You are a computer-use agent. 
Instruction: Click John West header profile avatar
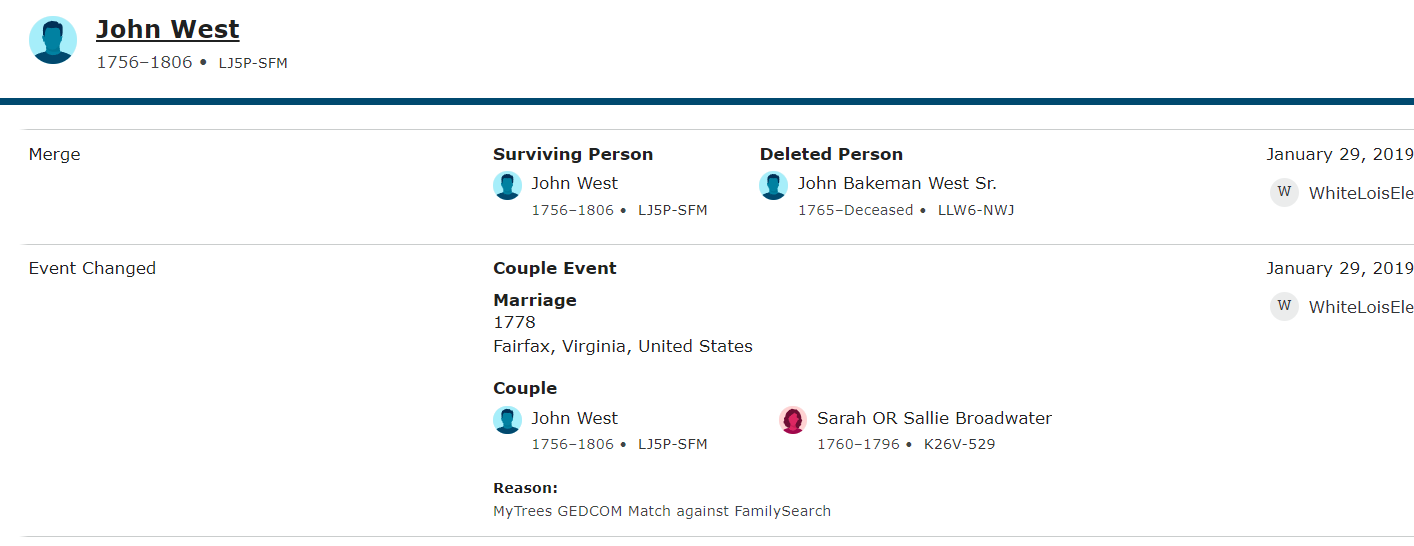point(53,40)
